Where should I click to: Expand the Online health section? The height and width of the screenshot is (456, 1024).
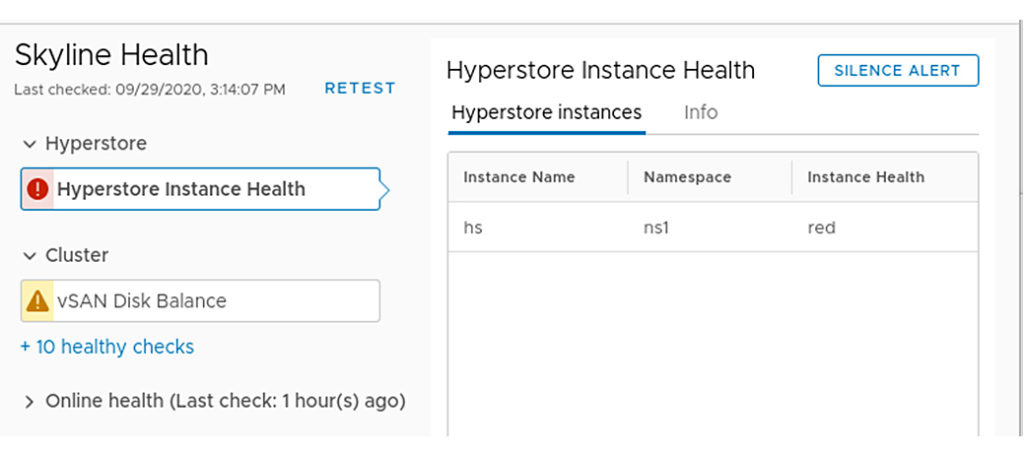pyautogui.click(x=29, y=402)
